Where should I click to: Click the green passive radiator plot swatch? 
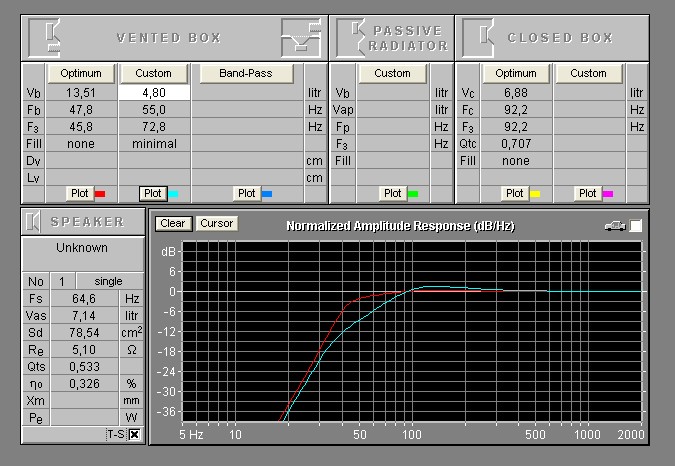coord(413,193)
